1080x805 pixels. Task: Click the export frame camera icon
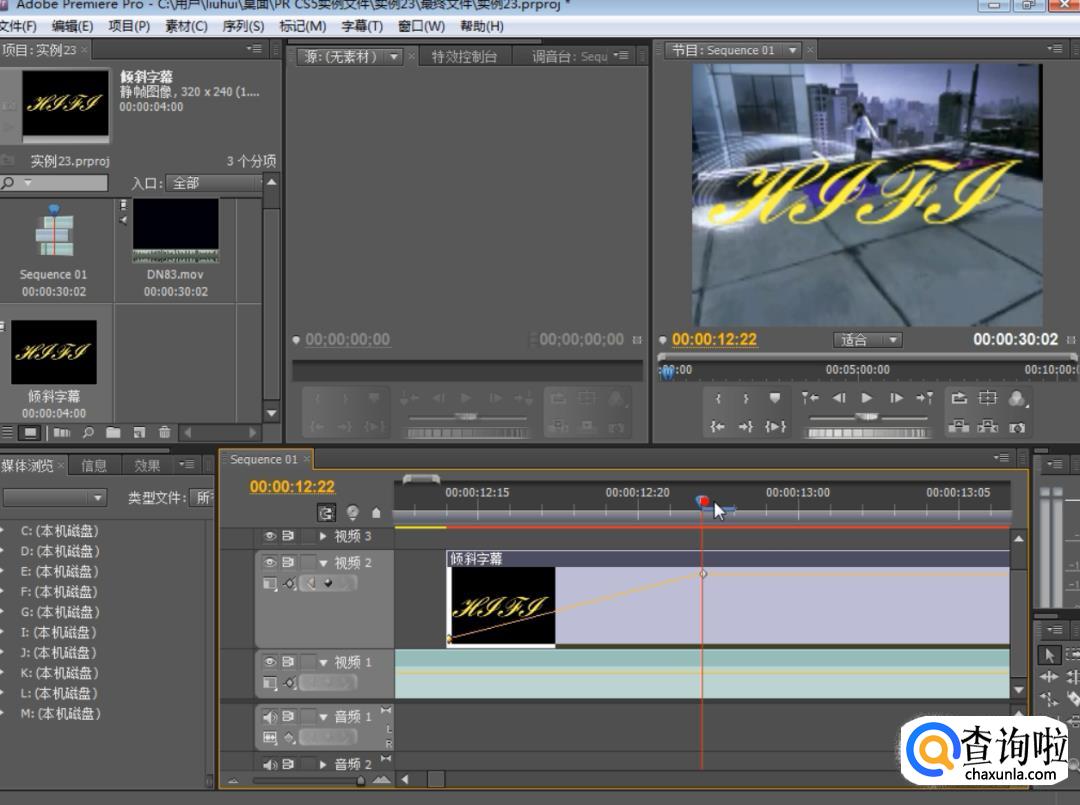[x=1017, y=427]
